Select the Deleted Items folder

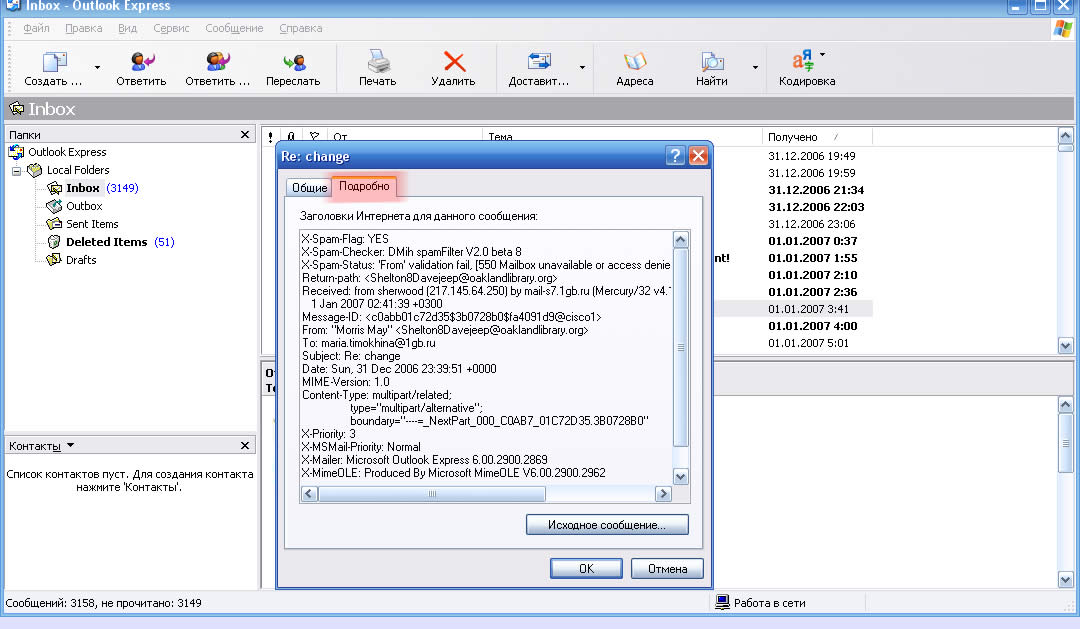pyautogui.click(x=106, y=242)
